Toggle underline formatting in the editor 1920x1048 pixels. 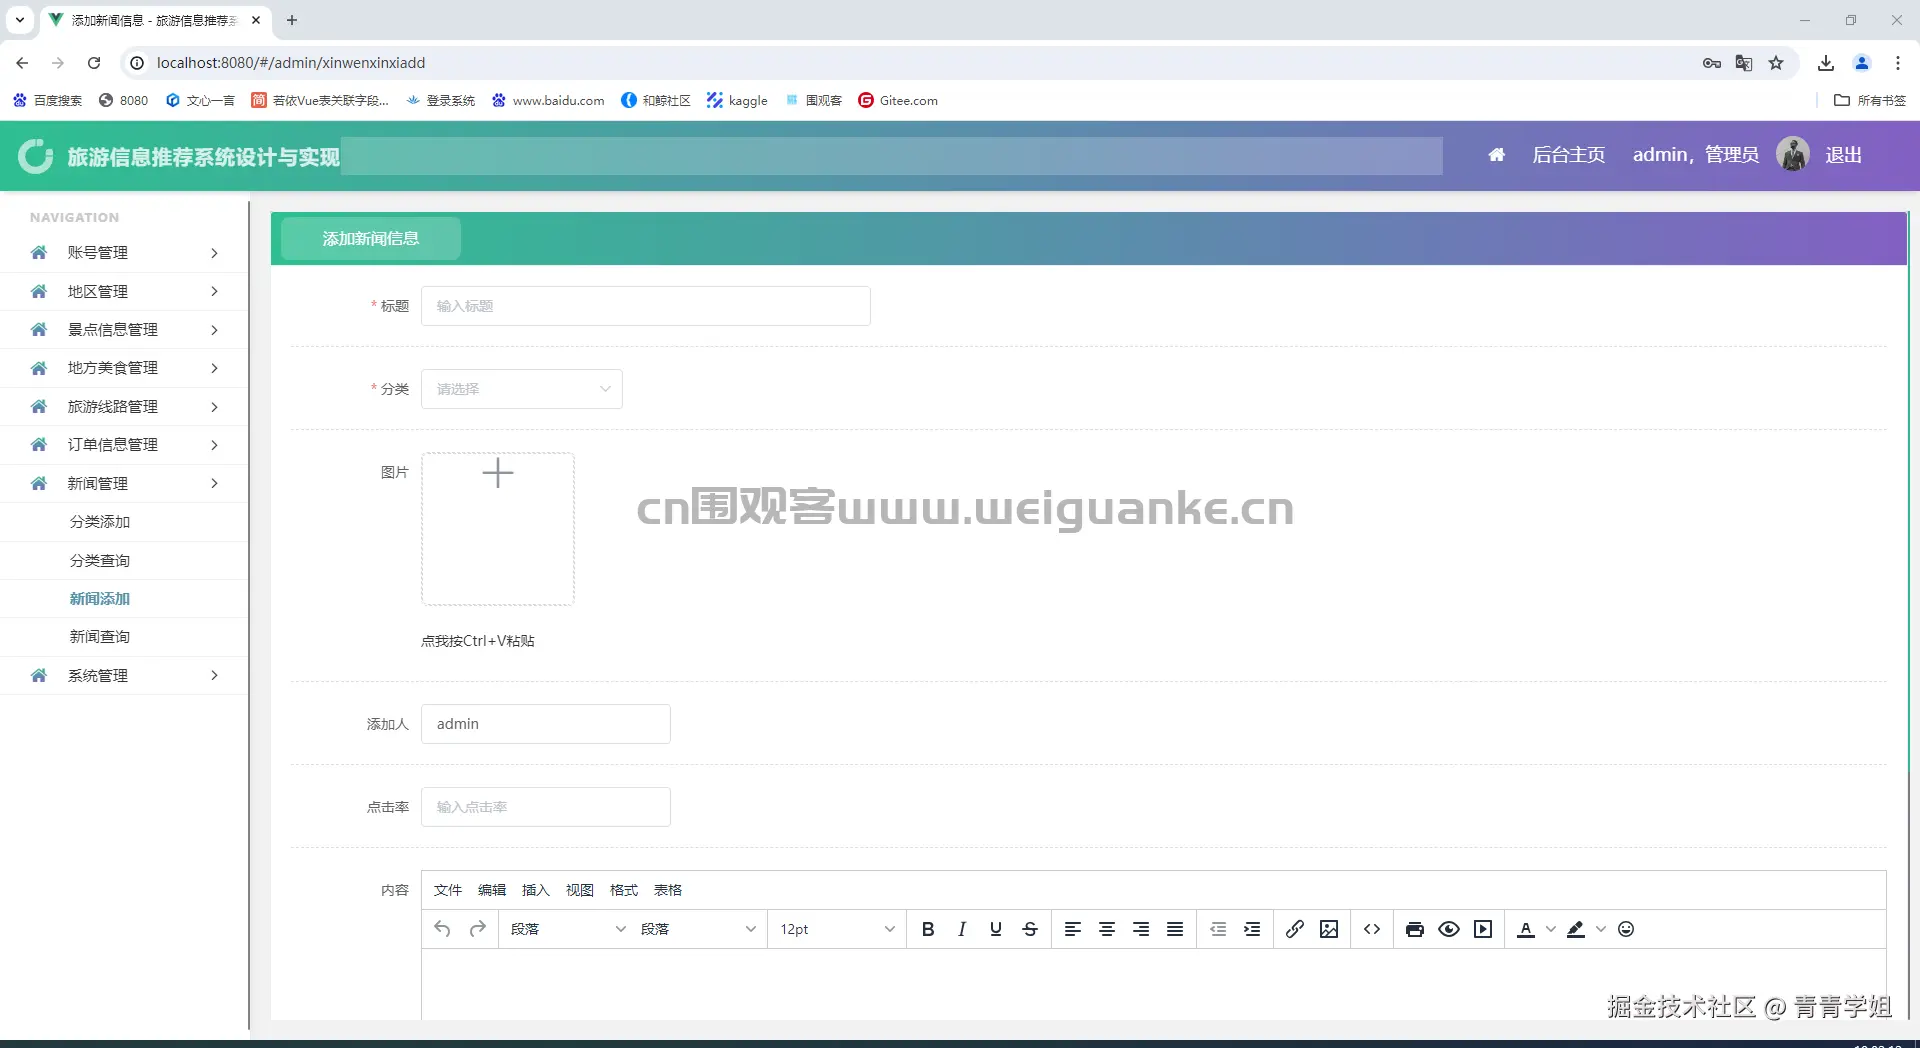(996, 929)
